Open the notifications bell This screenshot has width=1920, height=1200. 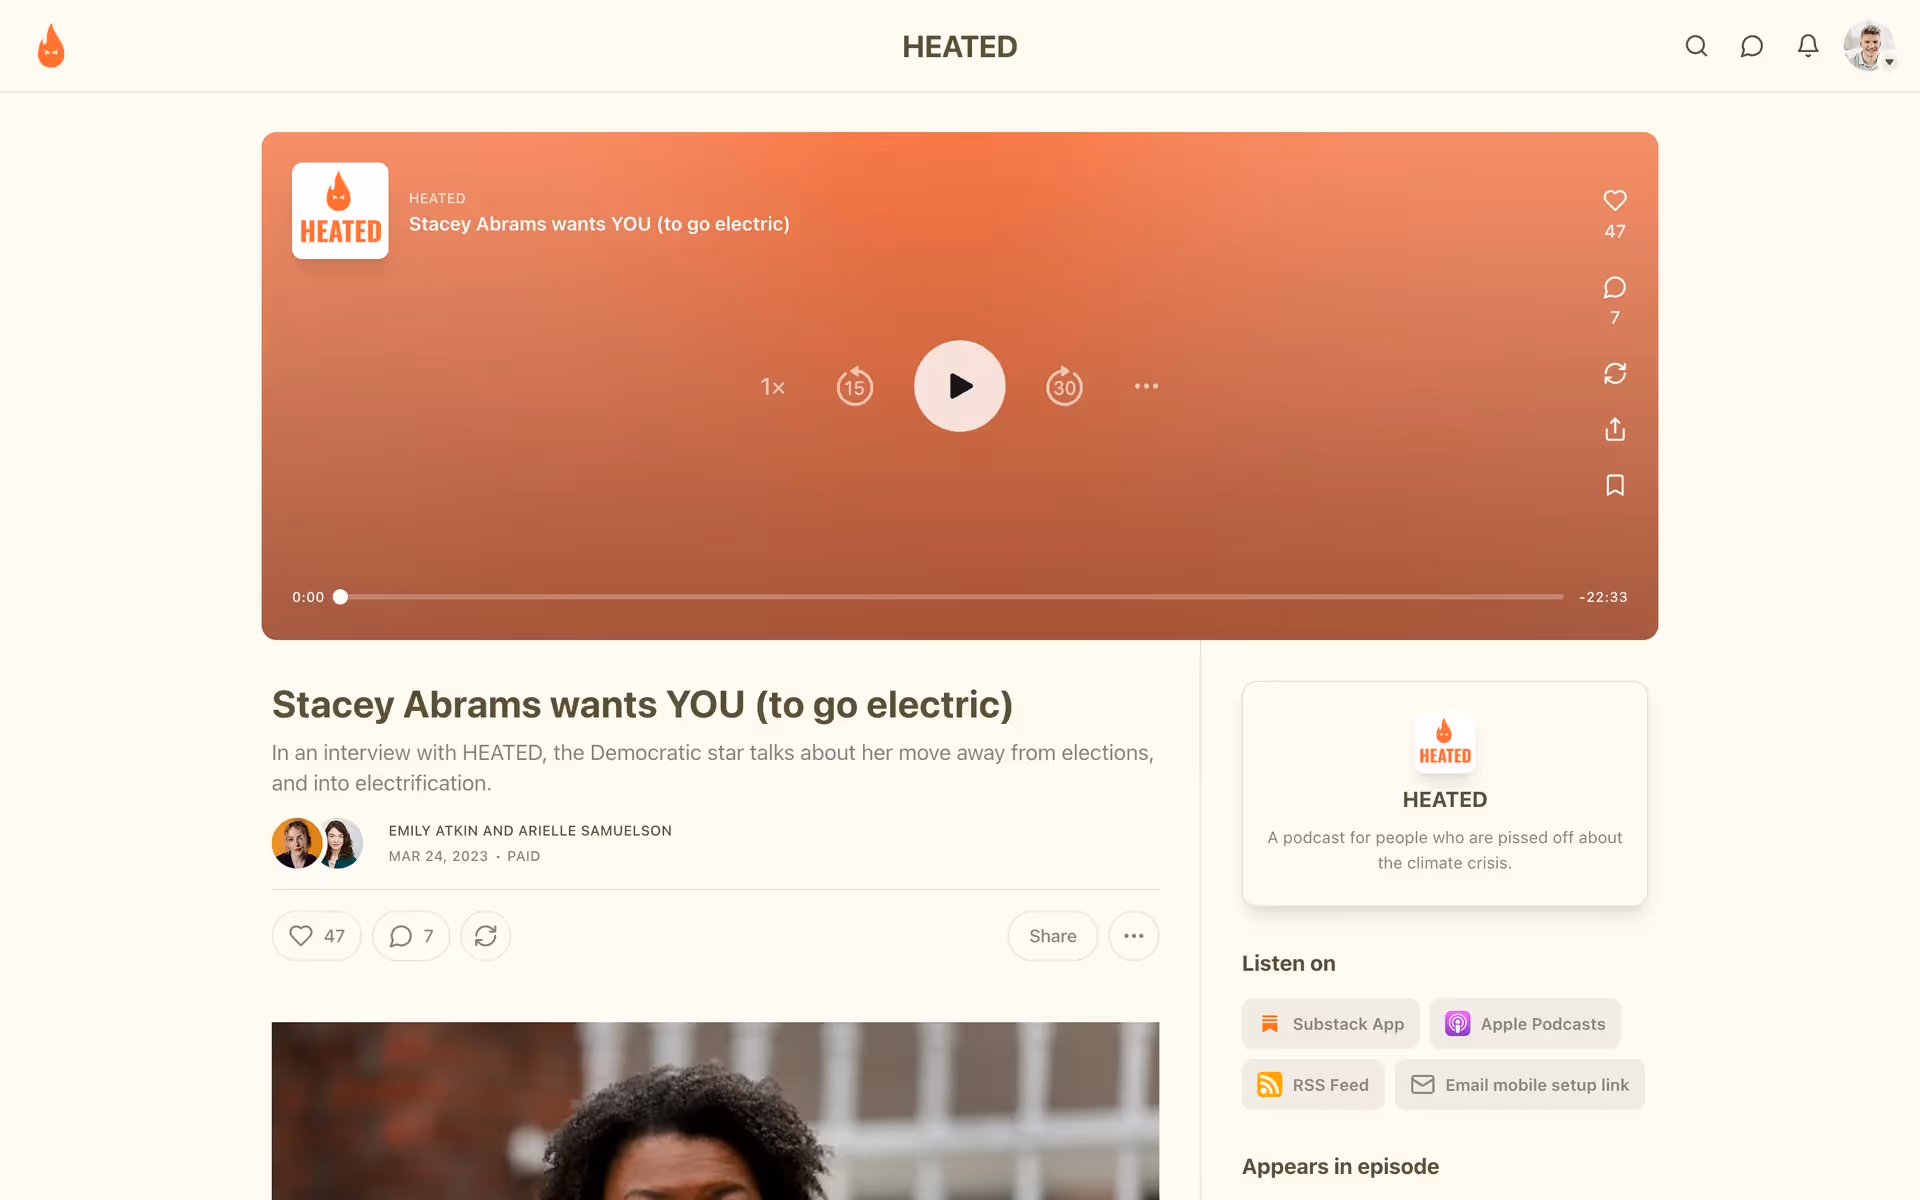(1807, 46)
